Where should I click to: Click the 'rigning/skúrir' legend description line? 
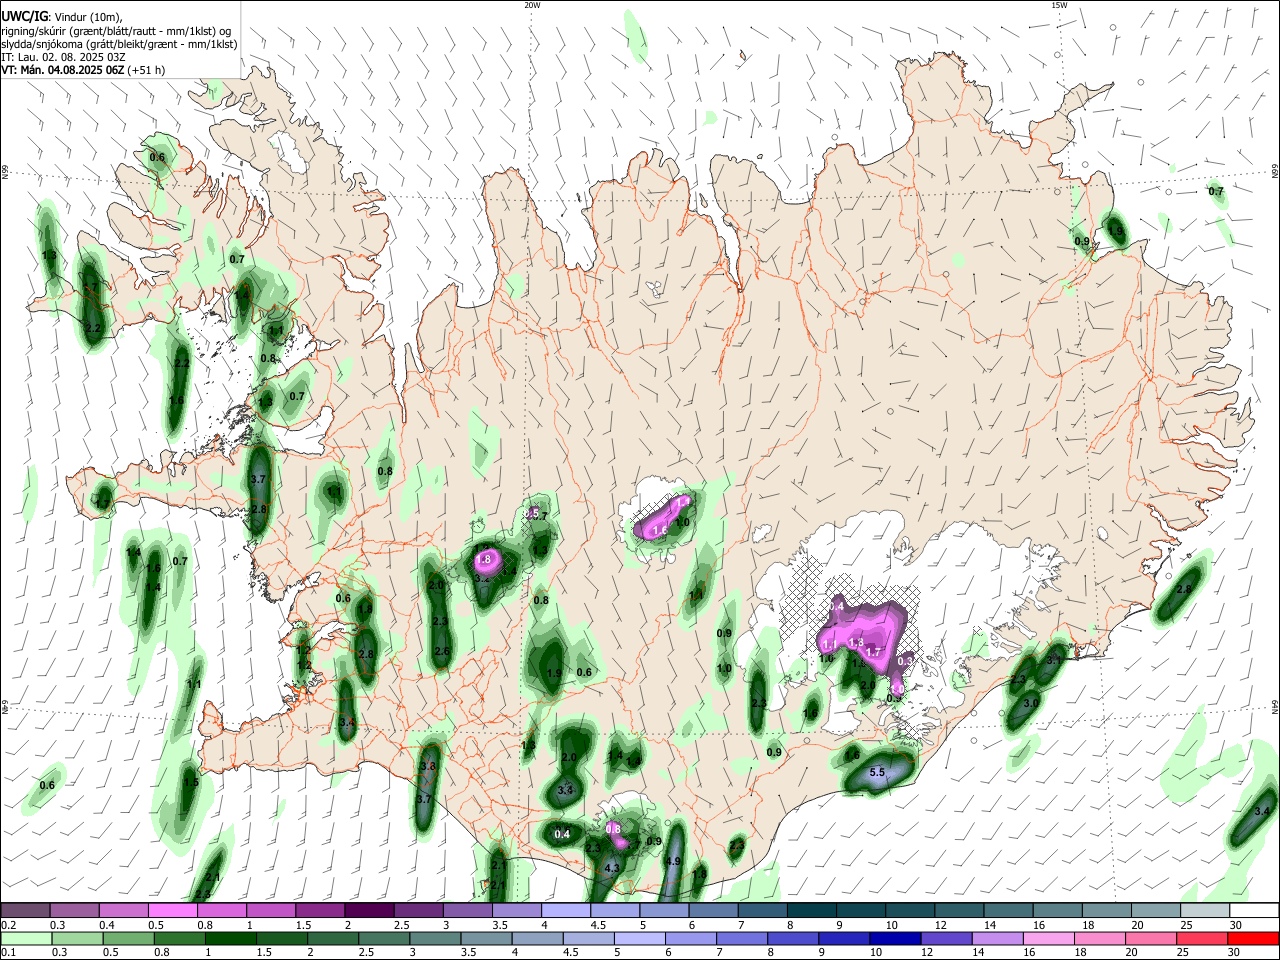[x=118, y=31]
